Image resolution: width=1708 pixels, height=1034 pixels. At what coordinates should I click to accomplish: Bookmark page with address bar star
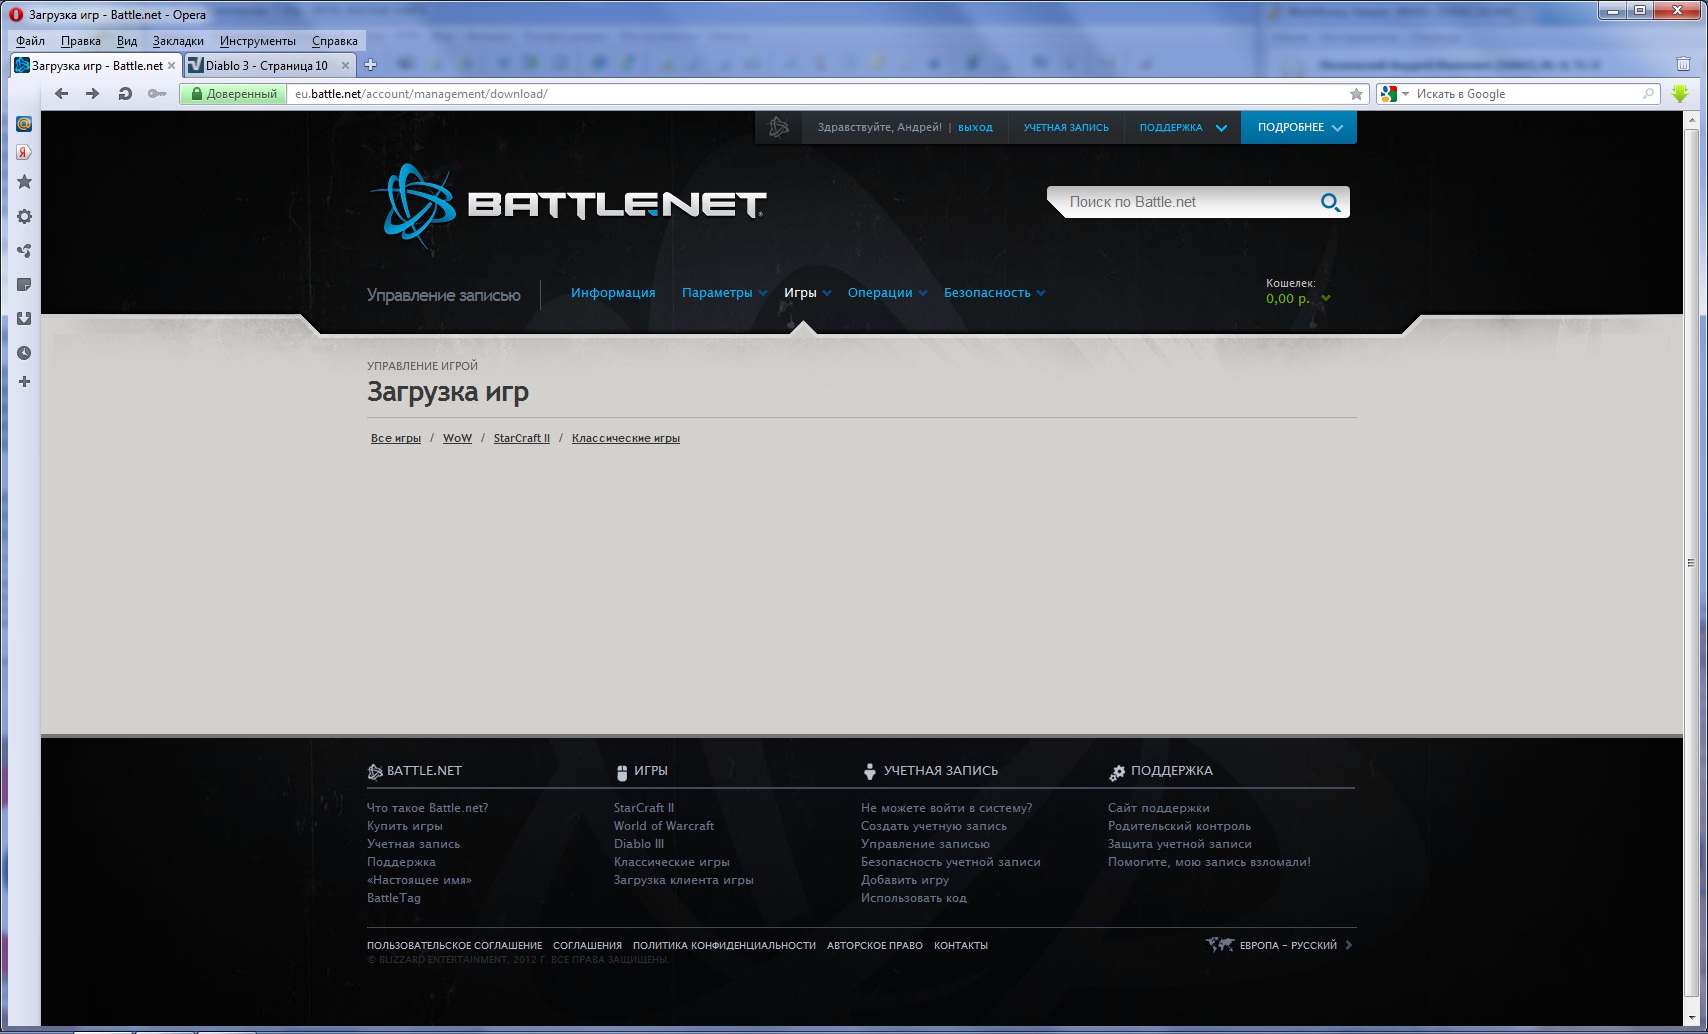click(x=1356, y=94)
